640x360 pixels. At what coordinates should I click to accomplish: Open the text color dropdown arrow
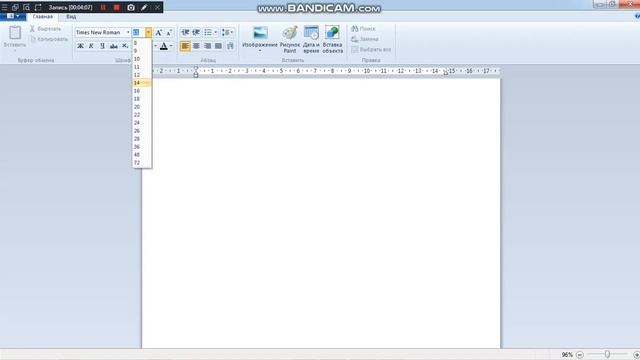(171, 46)
